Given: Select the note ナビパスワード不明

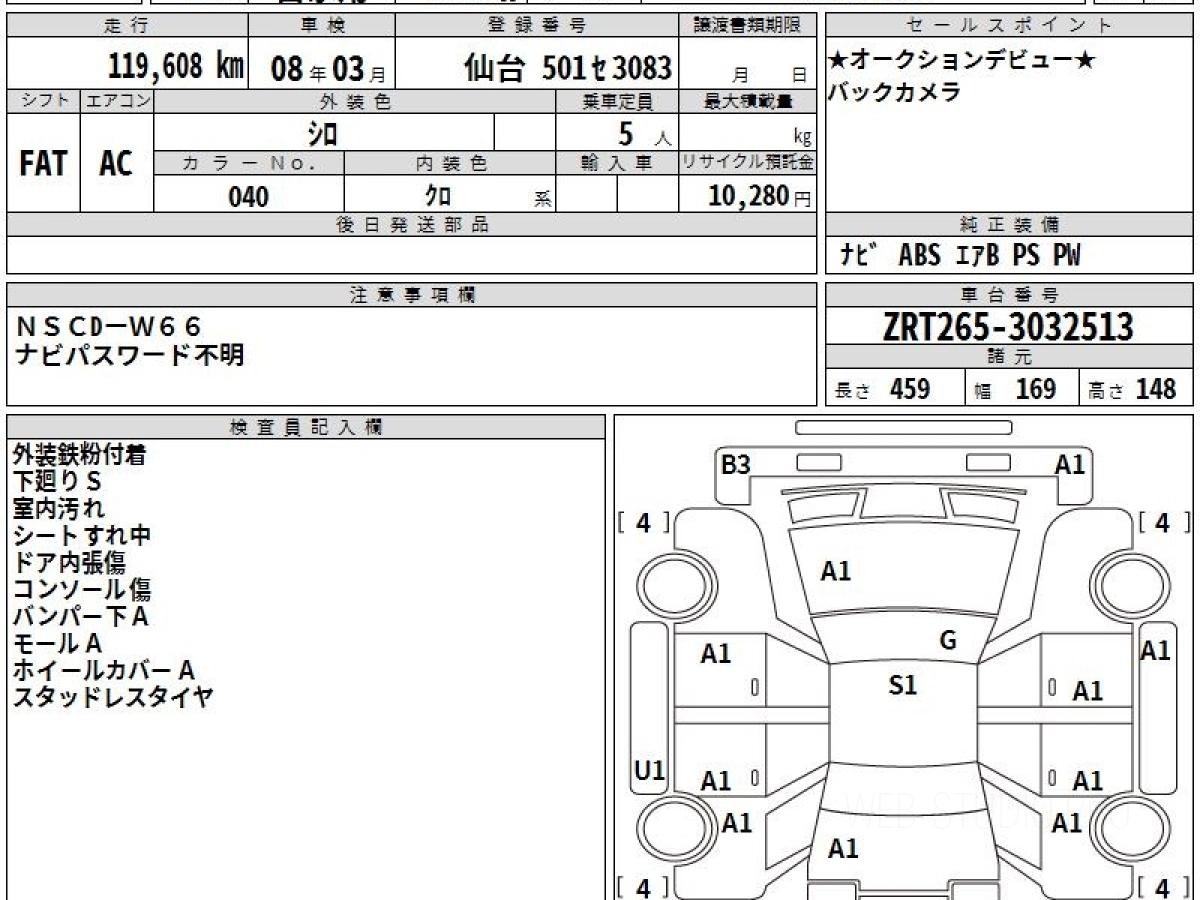Looking at the screenshot, I should pos(130,355).
